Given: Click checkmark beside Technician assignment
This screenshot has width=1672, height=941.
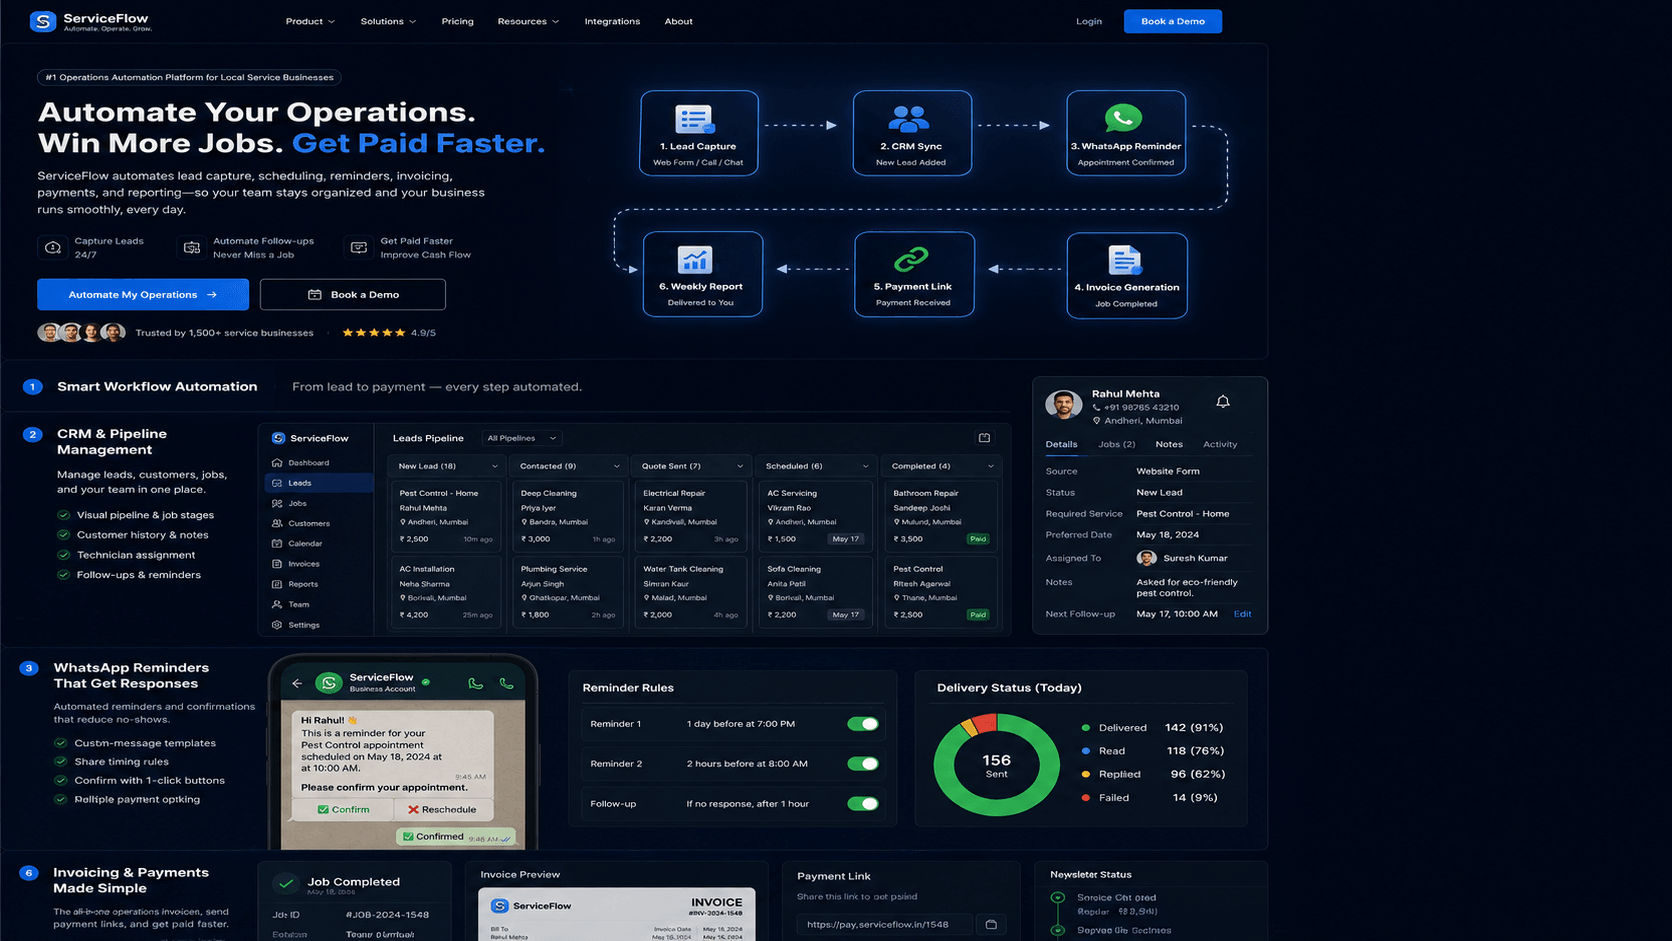Looking at the screenshot, I should [64, 555].
